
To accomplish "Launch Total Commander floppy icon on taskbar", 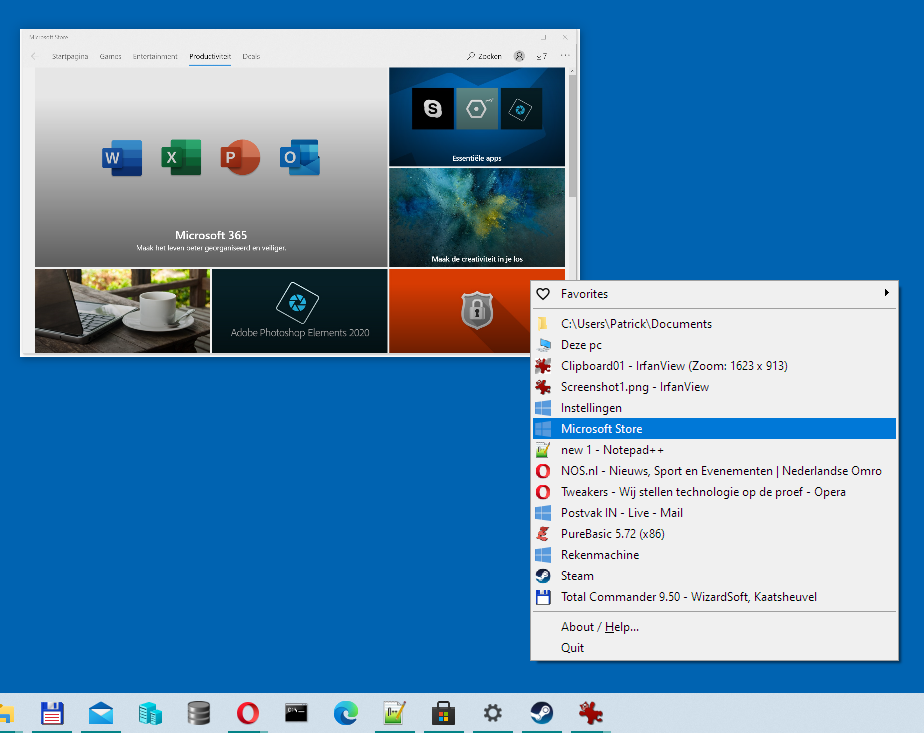I will pos(52,713).
